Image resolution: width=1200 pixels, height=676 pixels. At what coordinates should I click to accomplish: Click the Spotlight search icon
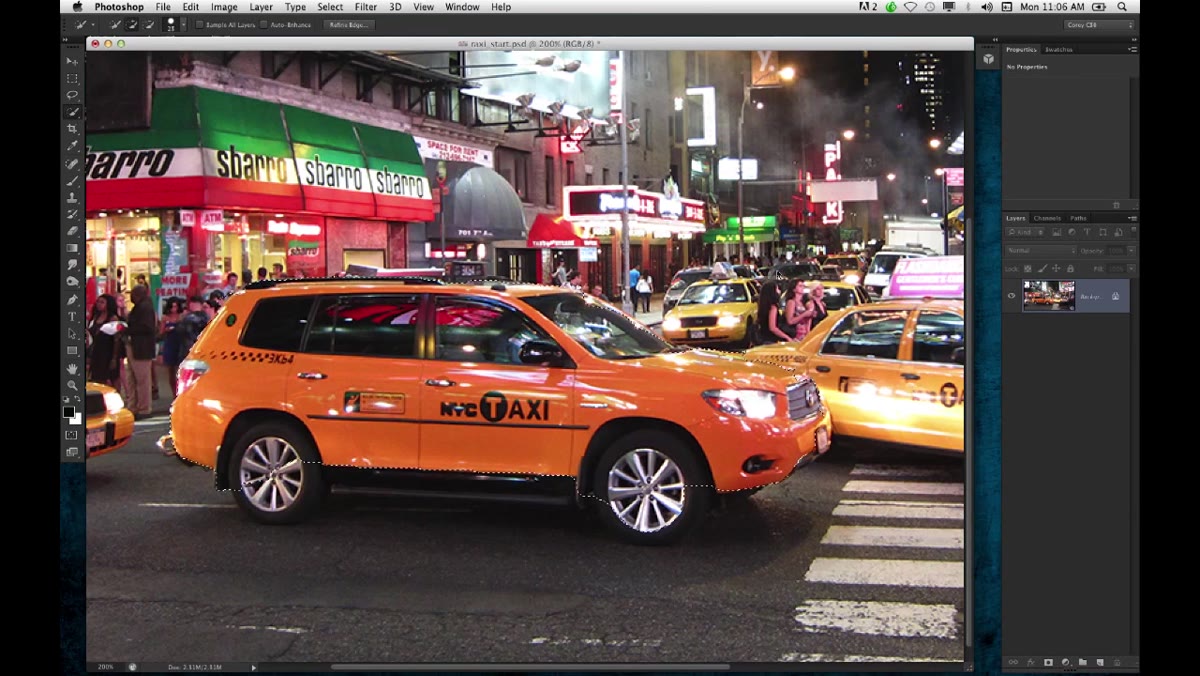tap(1123, 7)
